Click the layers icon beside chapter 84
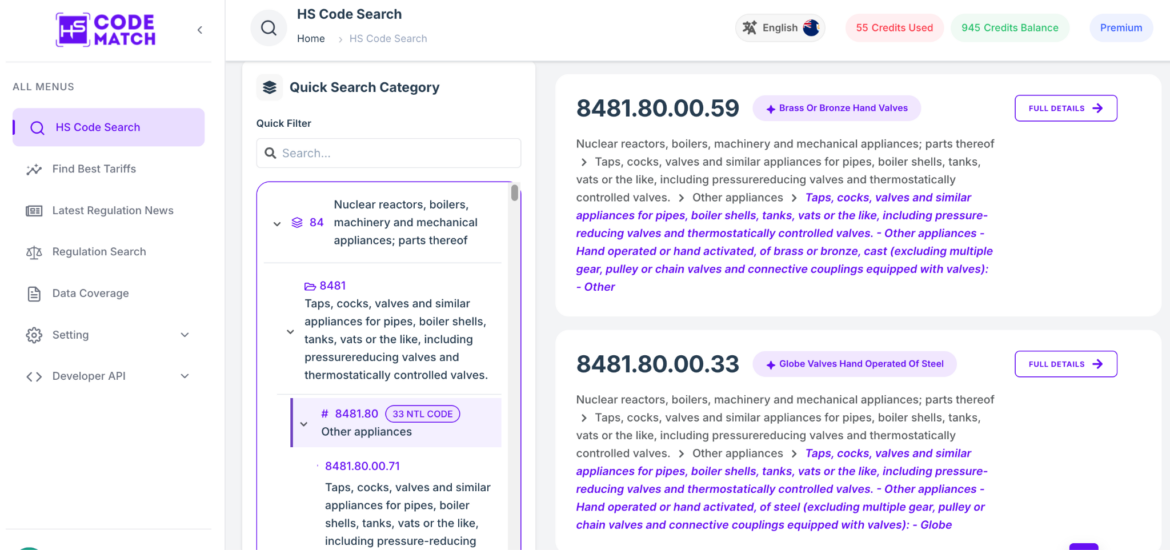Screen dimensions: 1170x550 (296, 222)
